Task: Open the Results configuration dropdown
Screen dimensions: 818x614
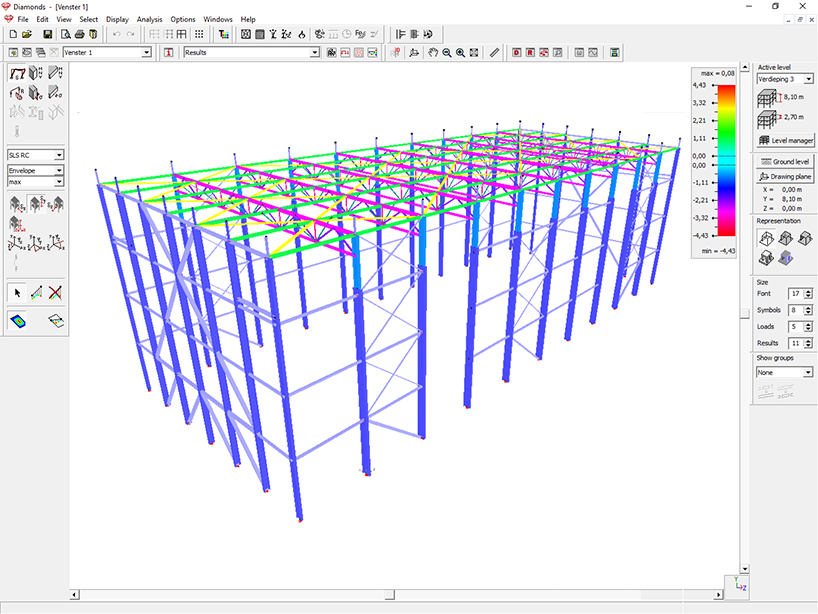Action: [314, 52]
